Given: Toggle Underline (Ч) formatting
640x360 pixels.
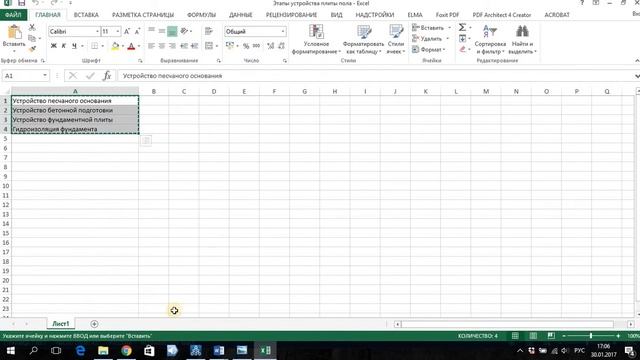Looking at the screenshot, I should 74,46.
